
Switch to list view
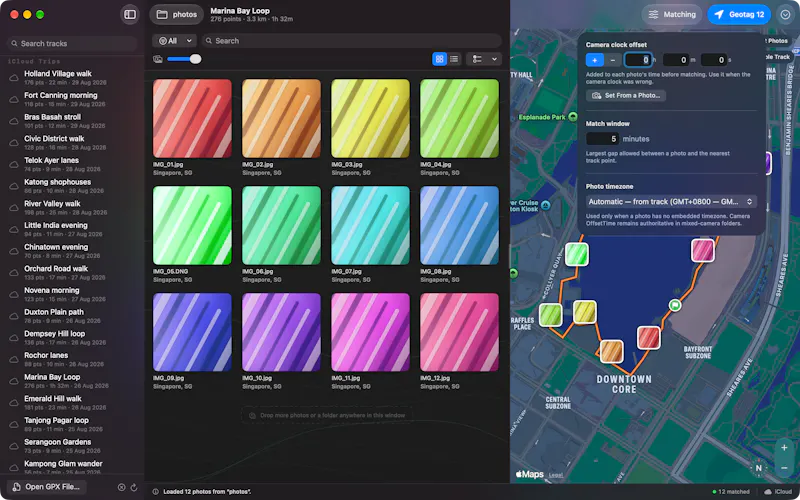pos(454,59)
